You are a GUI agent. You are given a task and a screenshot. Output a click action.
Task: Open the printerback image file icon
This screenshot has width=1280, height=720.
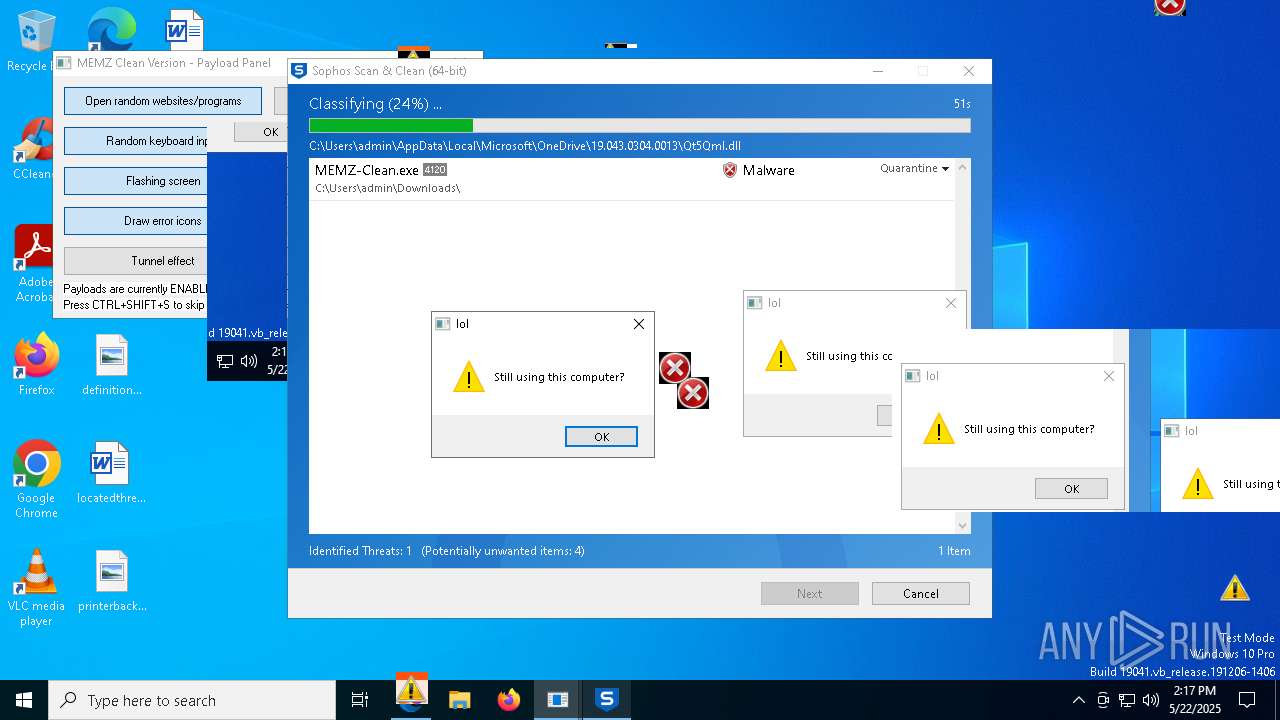click(112, 580)
